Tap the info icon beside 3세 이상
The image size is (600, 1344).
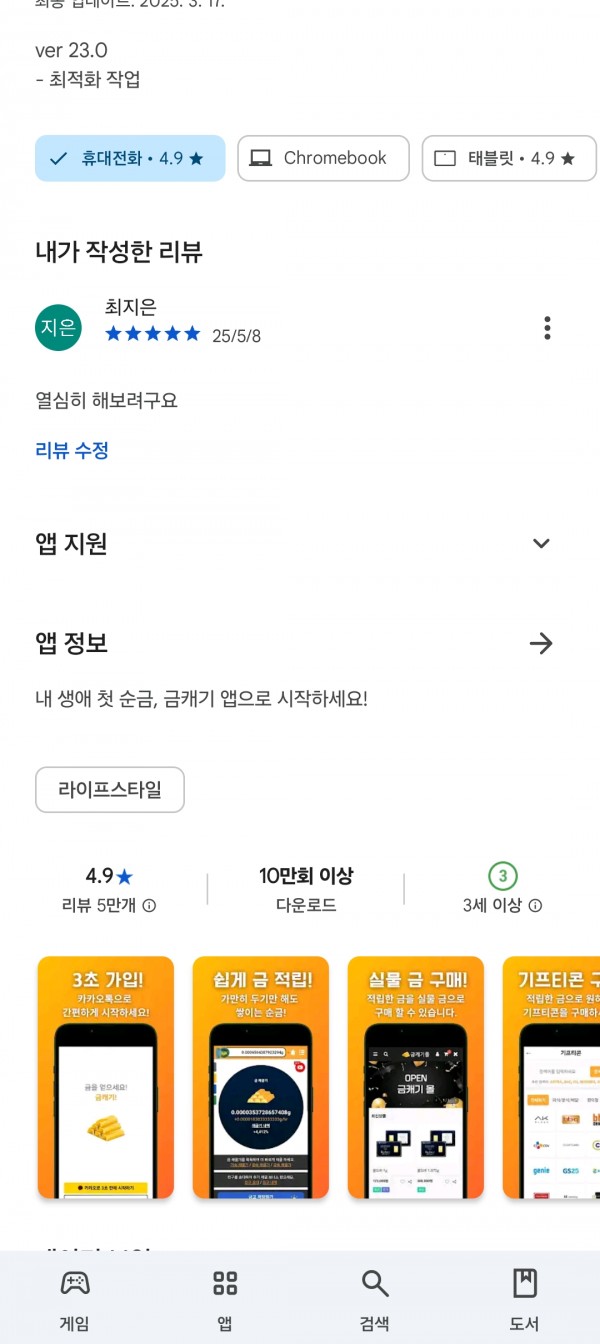[535, 906]
